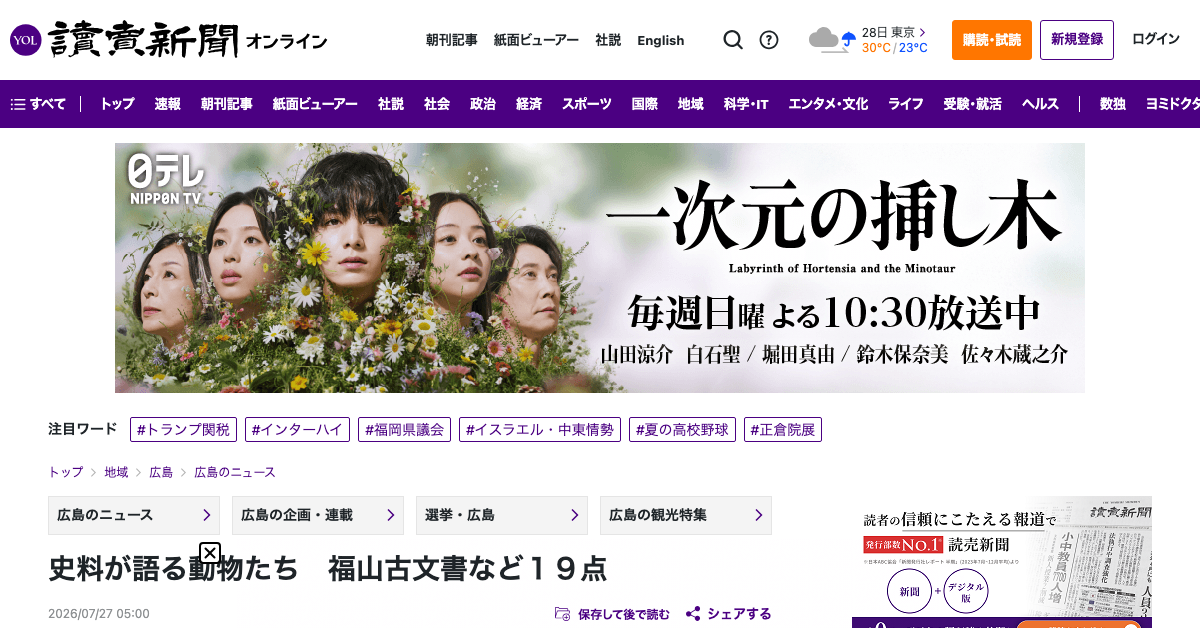This screenshot has height=628, width=1200.
Task: Open the 一次元の挿し木 banner ad
Action: tap(600, 268)
